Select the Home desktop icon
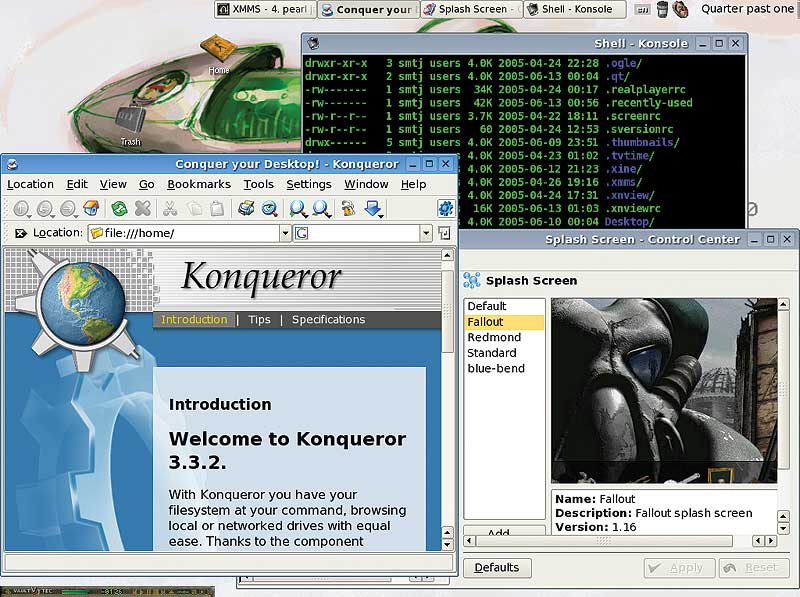800x597 pixels. [218, 55]
